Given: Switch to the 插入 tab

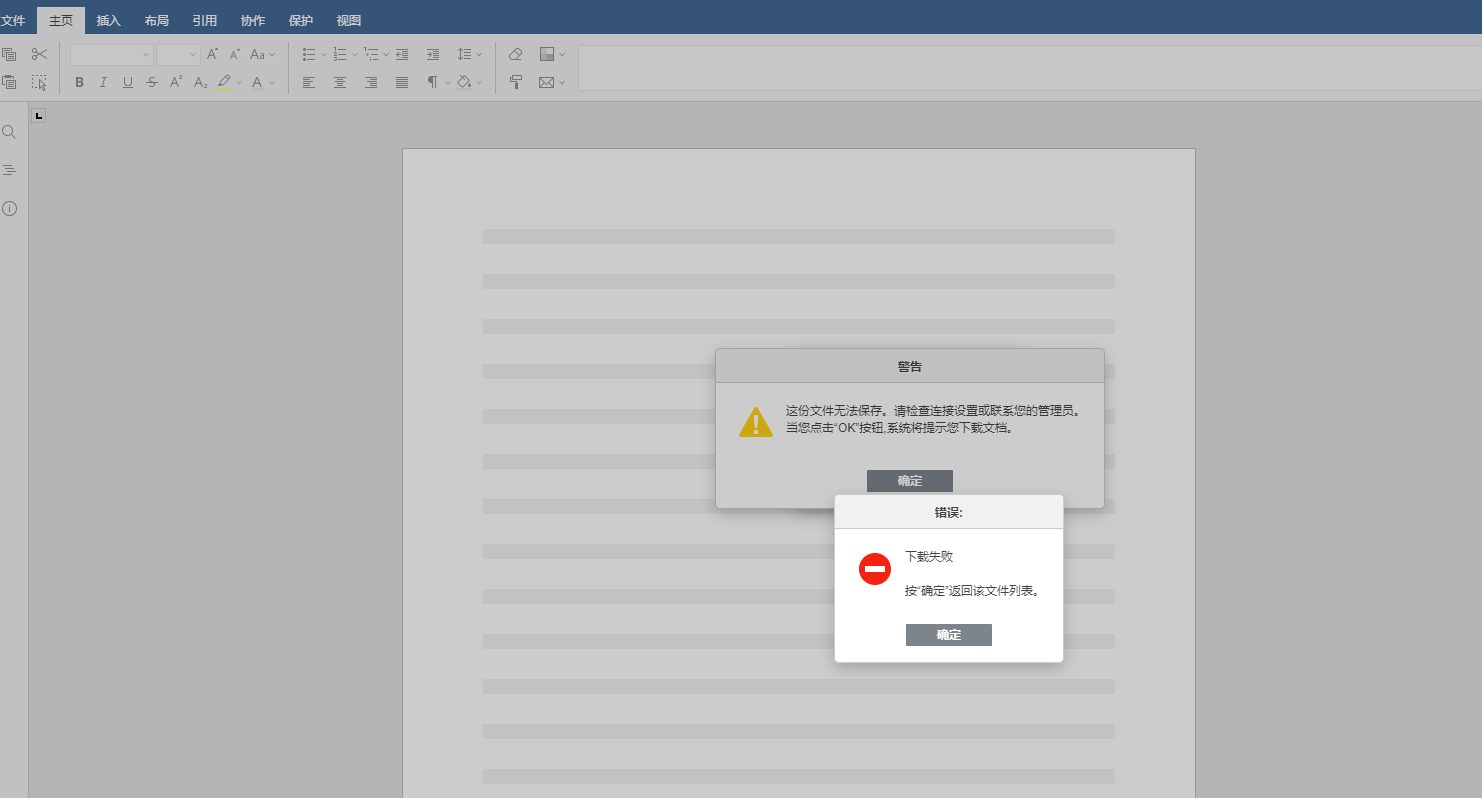Looking at the screenshot, I should [108, 20].
